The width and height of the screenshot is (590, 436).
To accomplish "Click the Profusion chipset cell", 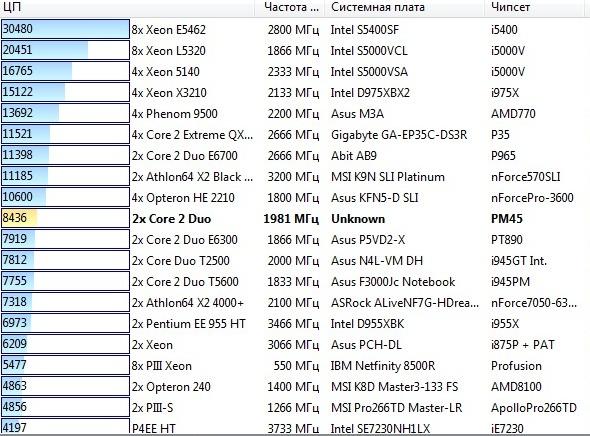I will point(516,366).
